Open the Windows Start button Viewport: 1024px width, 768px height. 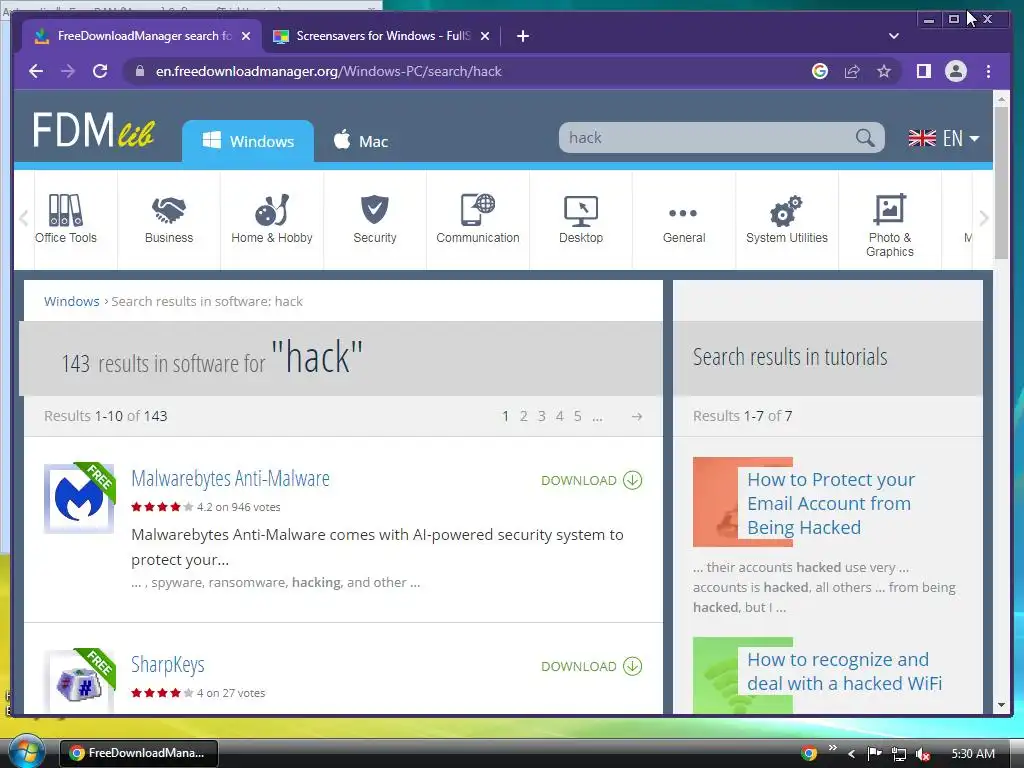(25, 751)
